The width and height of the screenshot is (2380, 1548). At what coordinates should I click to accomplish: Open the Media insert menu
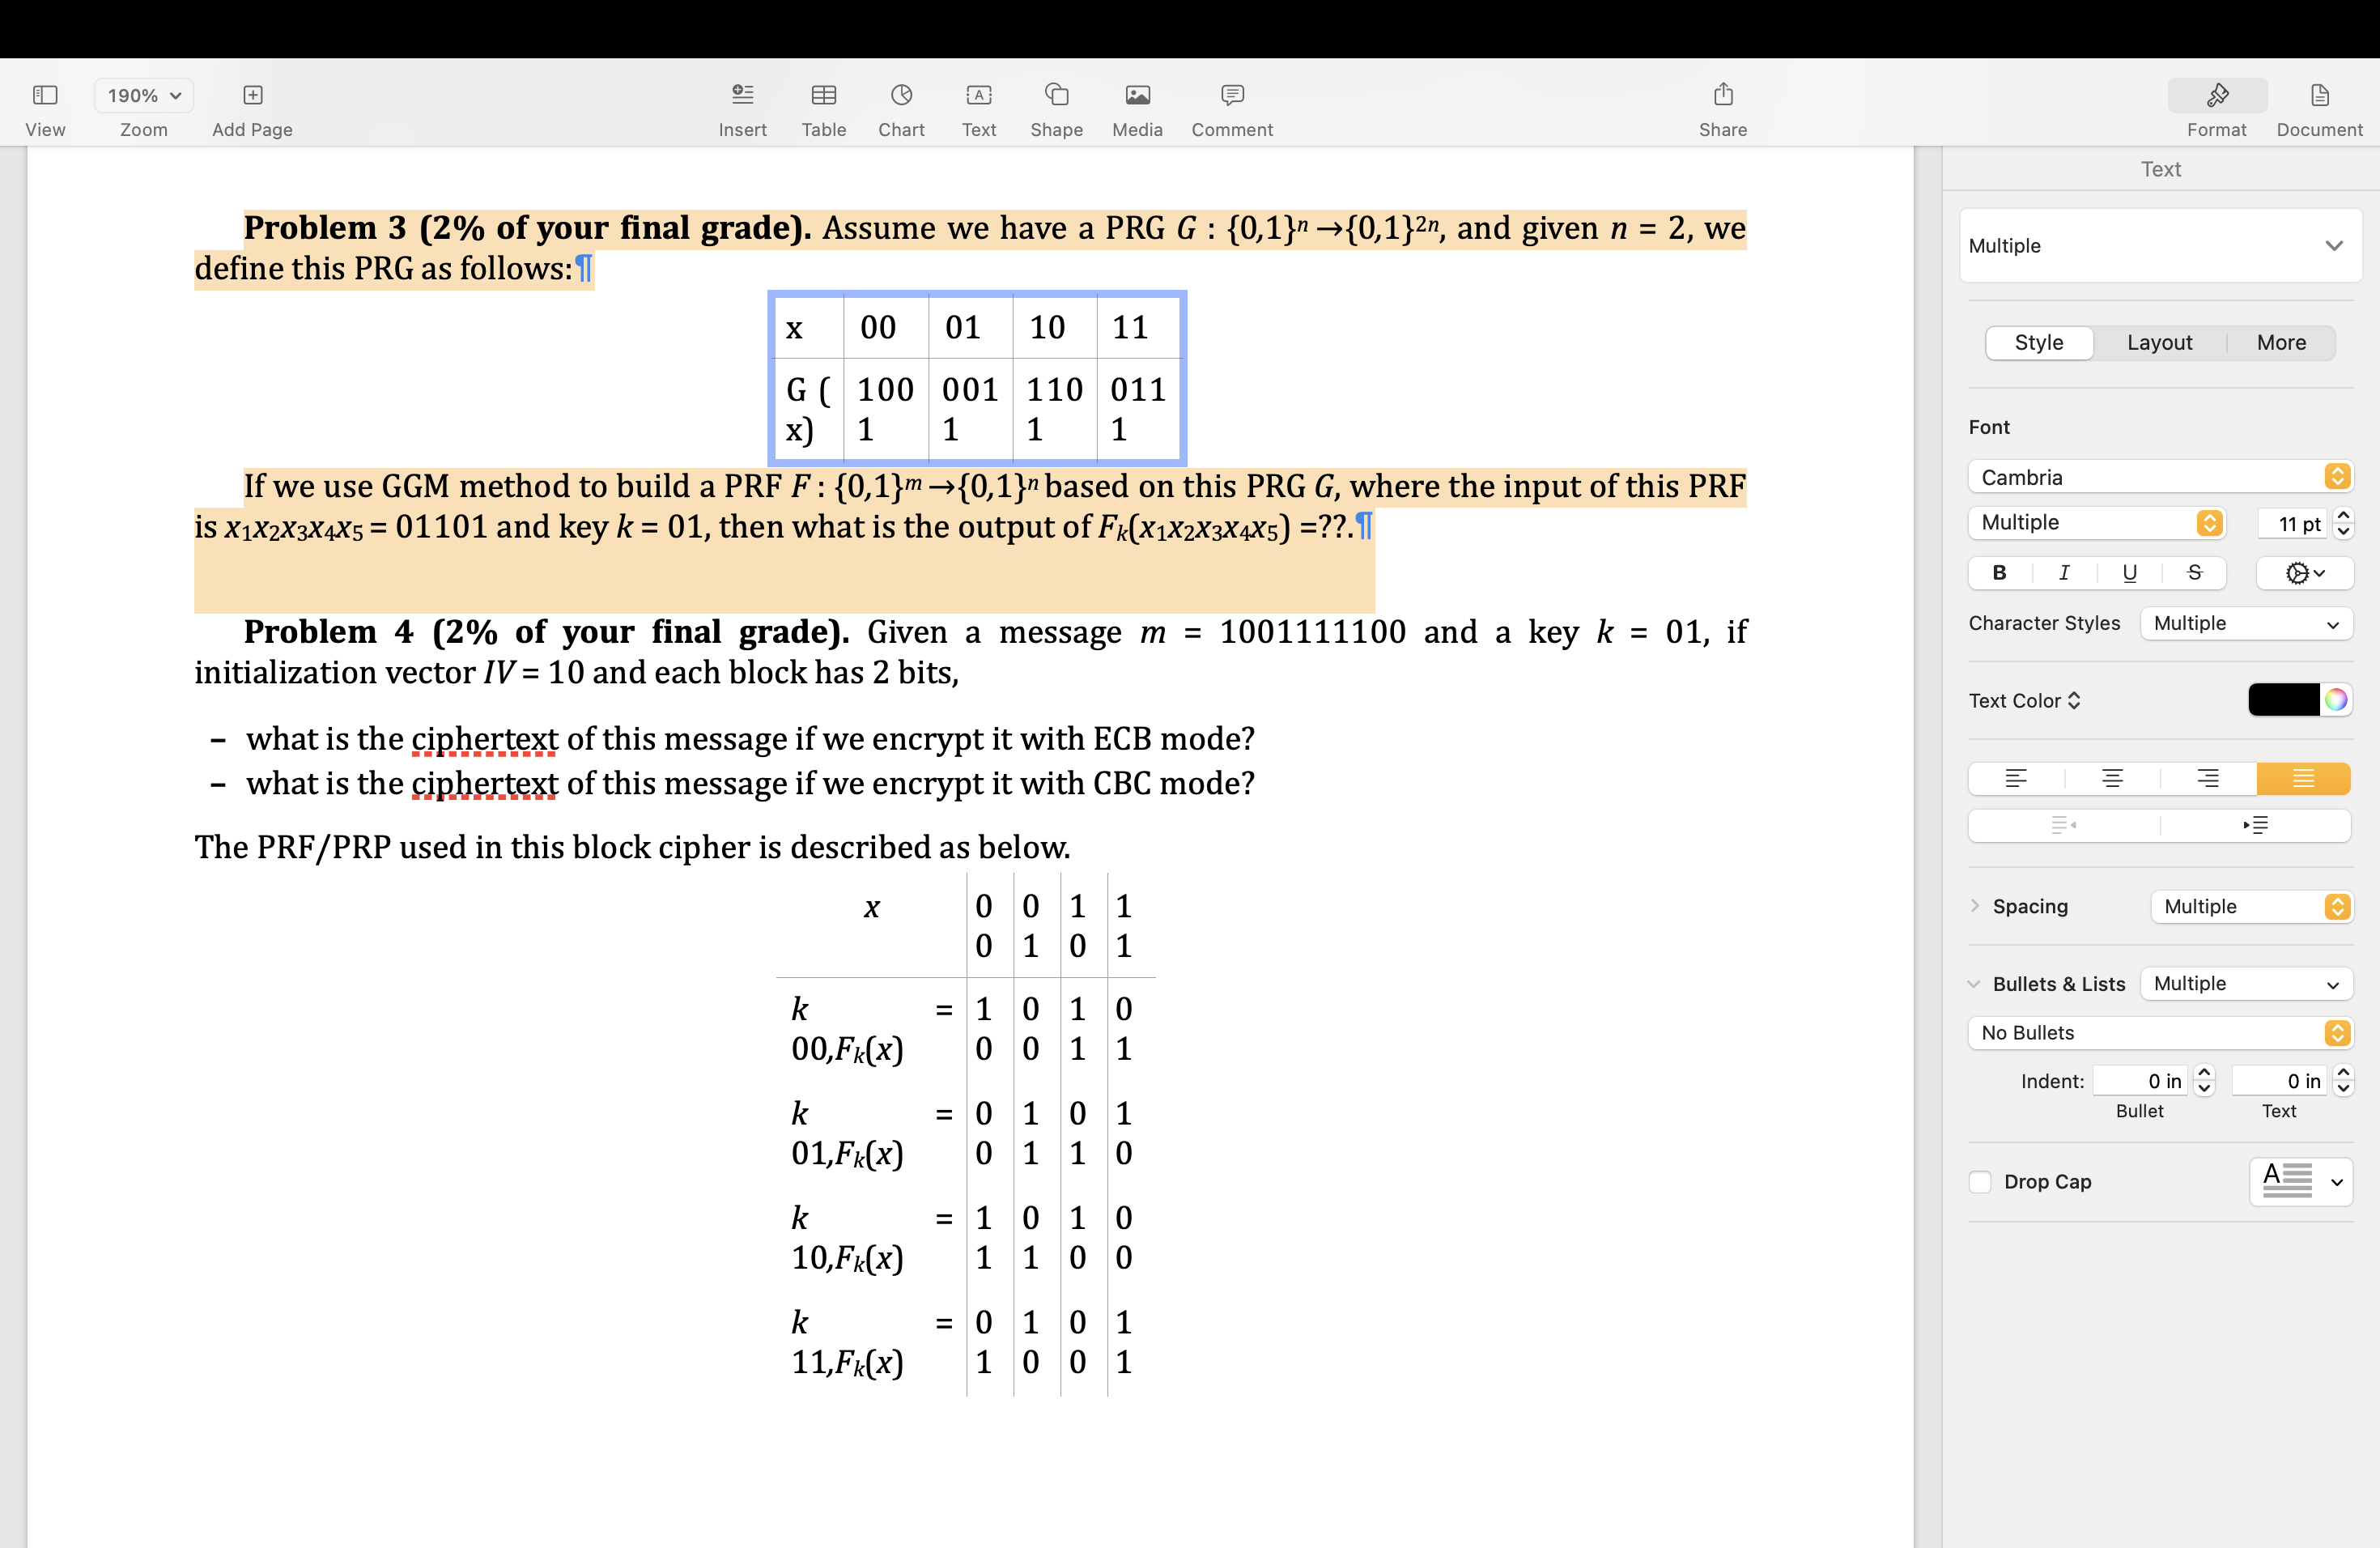coord(1137,96)
